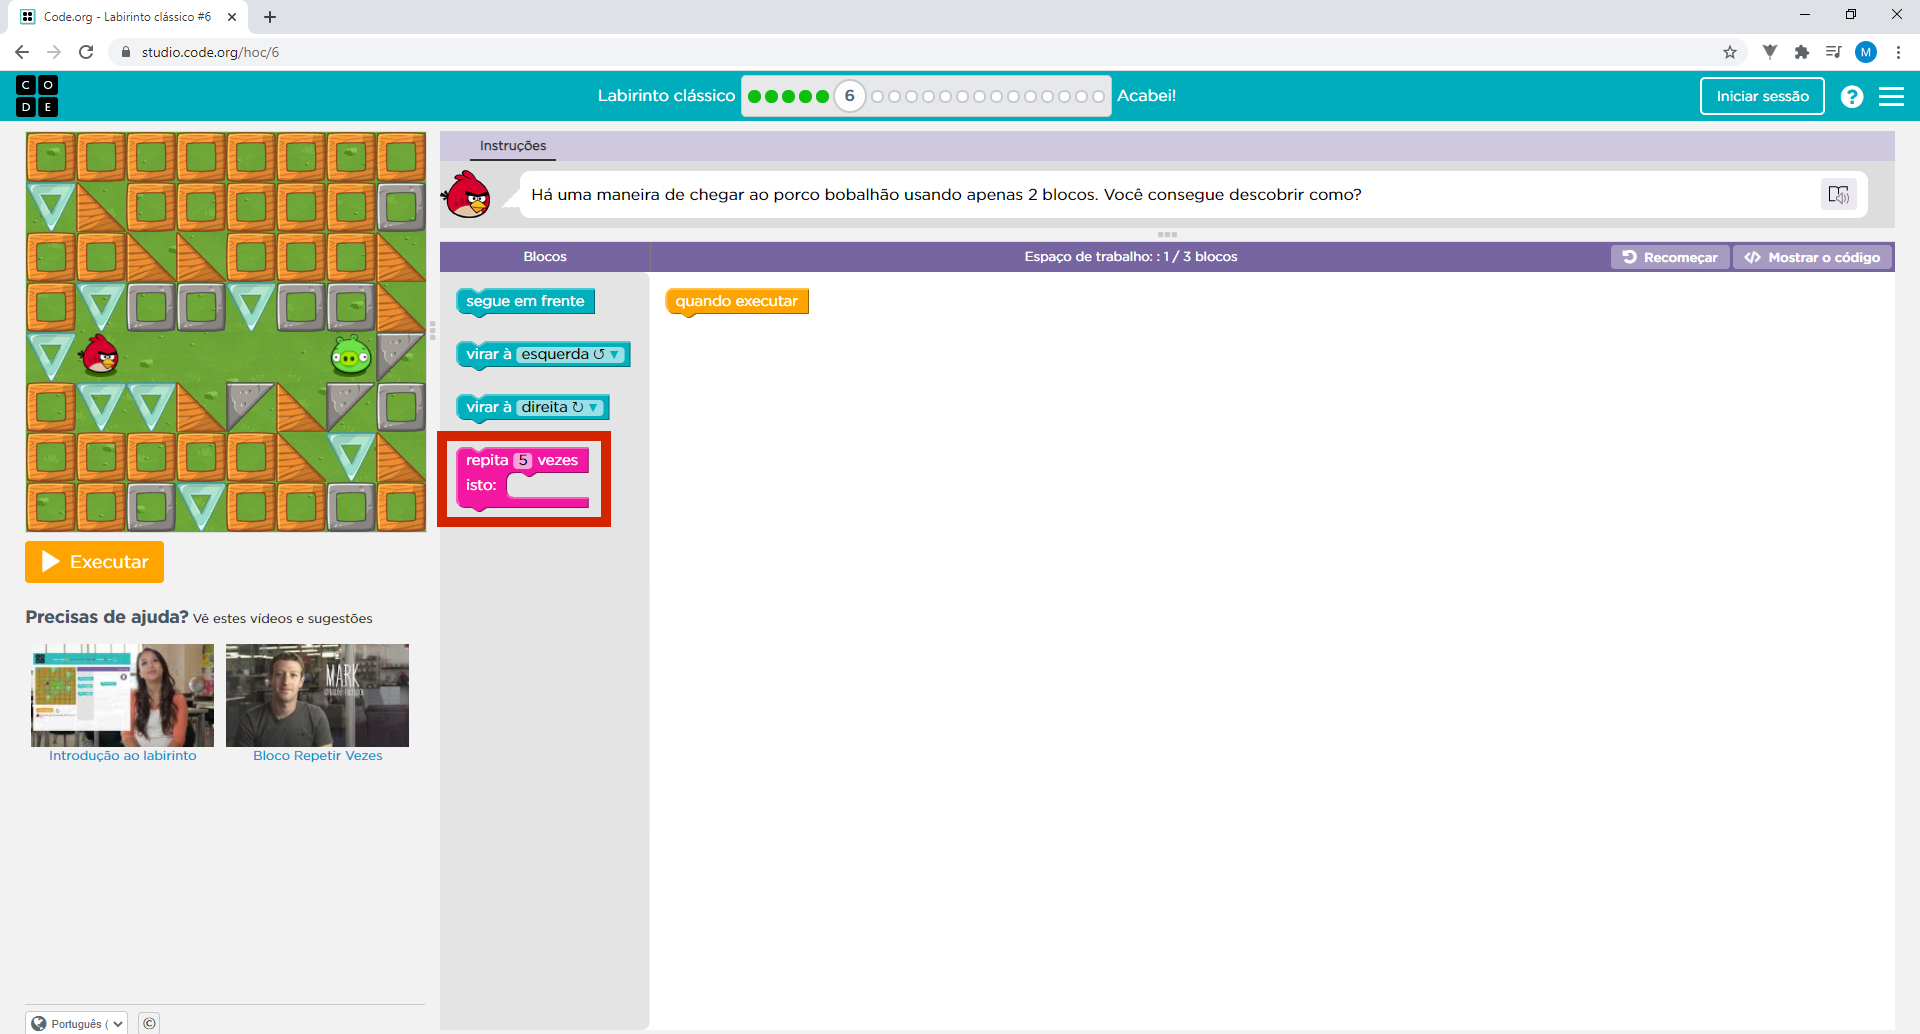Click the Executar run button
Viewport: 1920px width, 1034px height.
click(x=94, y=562)
